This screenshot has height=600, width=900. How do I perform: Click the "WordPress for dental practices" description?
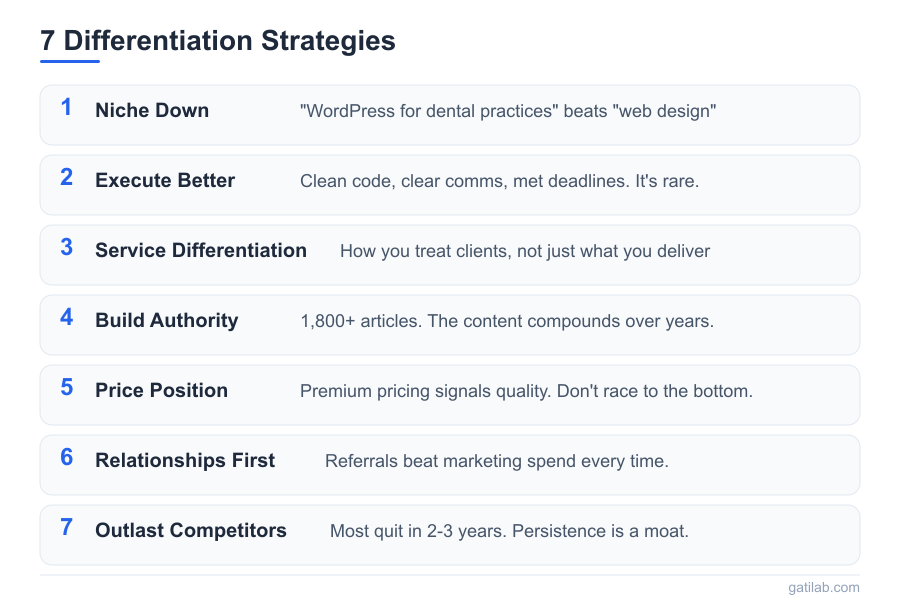pos(508,111)
